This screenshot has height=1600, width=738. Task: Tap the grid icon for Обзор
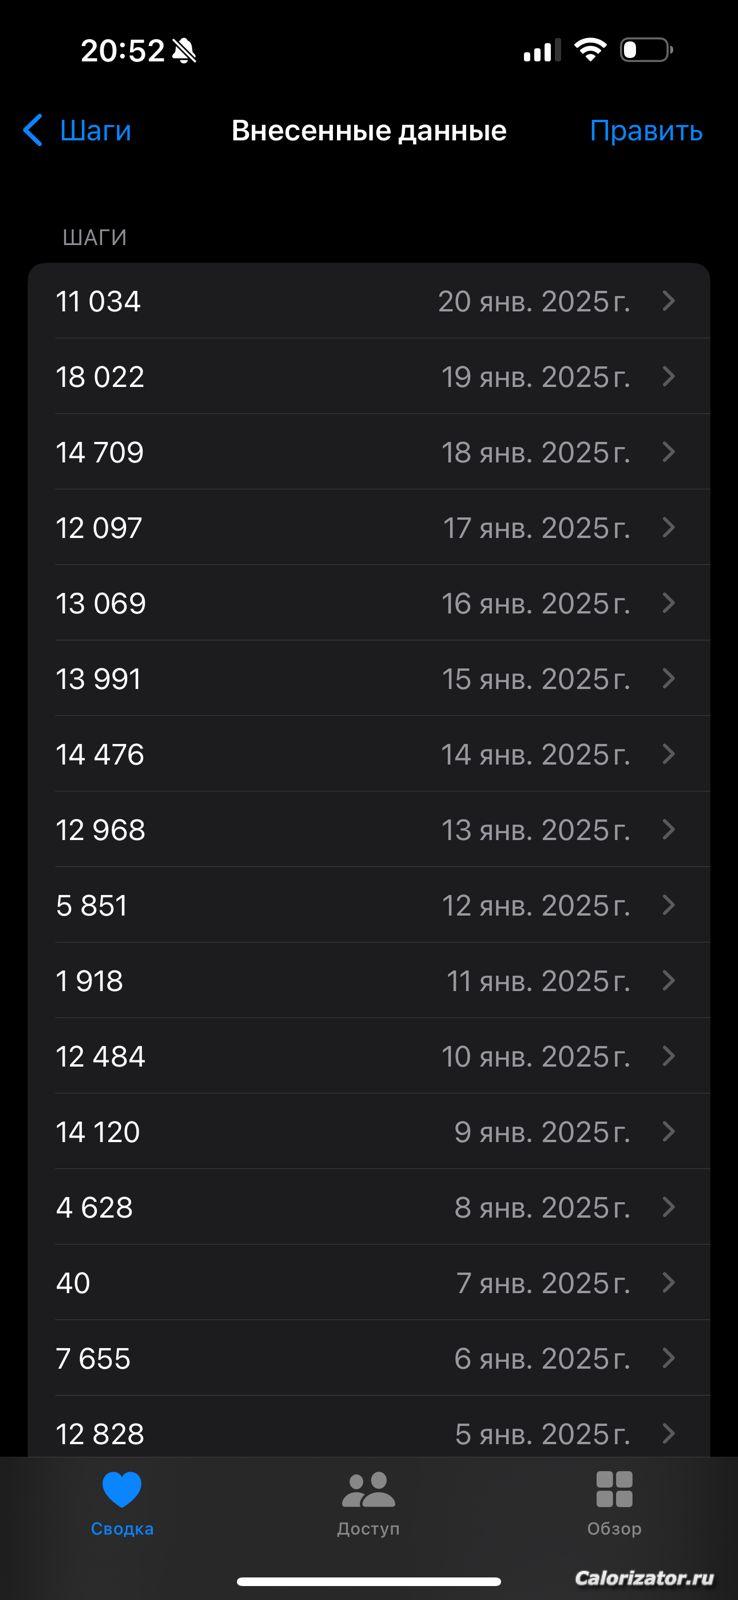click(x=614, y=1490)
